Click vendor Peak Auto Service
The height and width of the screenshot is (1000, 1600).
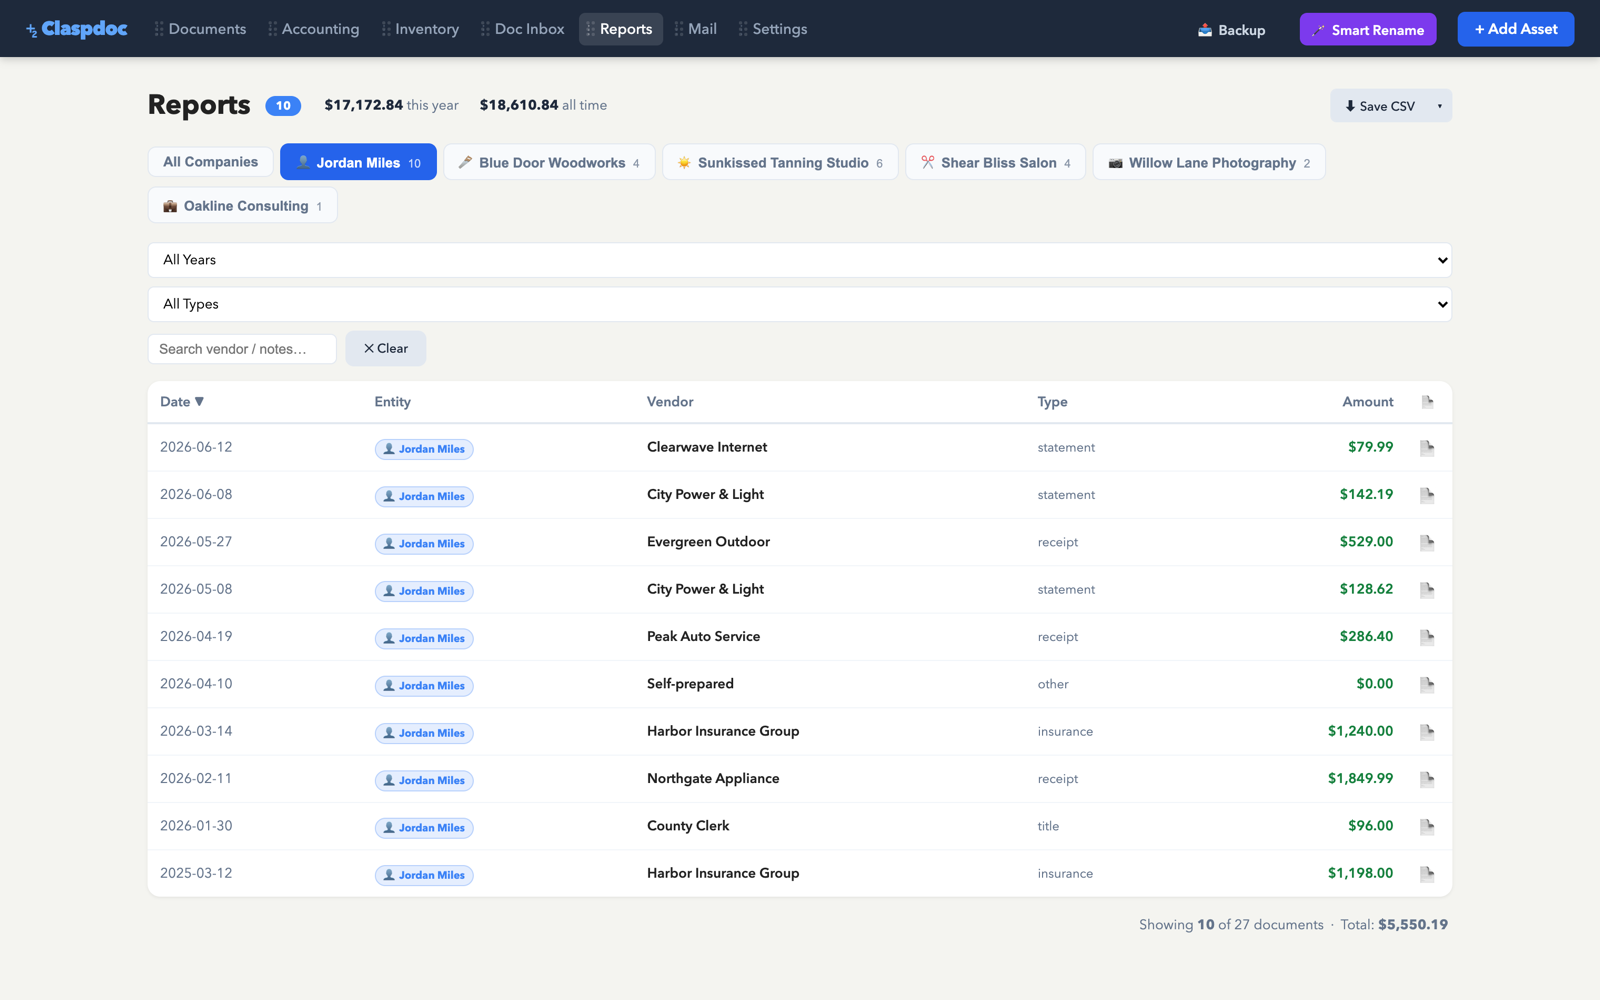(x=703, y=637)
